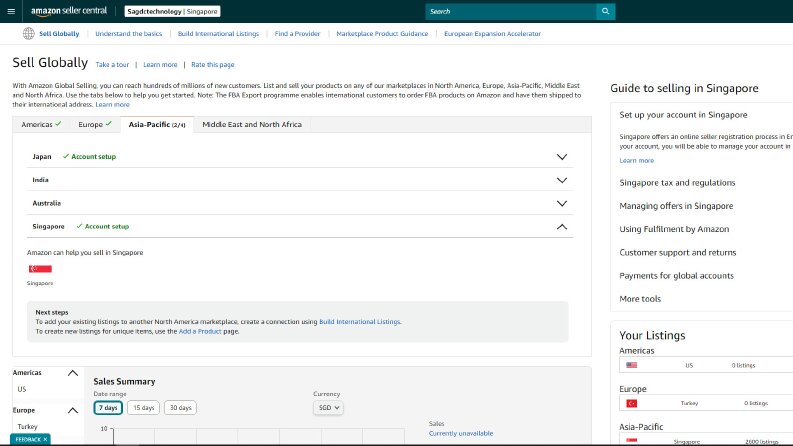Click the Turkey flag in Your Listings
The width and height of the screenshot is (793, 446).
tap(632, 403)
